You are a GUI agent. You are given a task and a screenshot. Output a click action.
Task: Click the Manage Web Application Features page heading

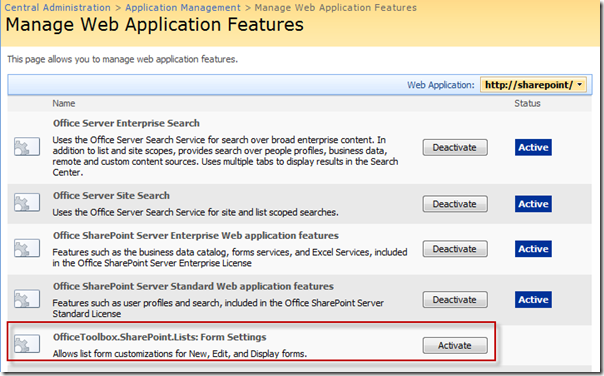coord(154,25)
